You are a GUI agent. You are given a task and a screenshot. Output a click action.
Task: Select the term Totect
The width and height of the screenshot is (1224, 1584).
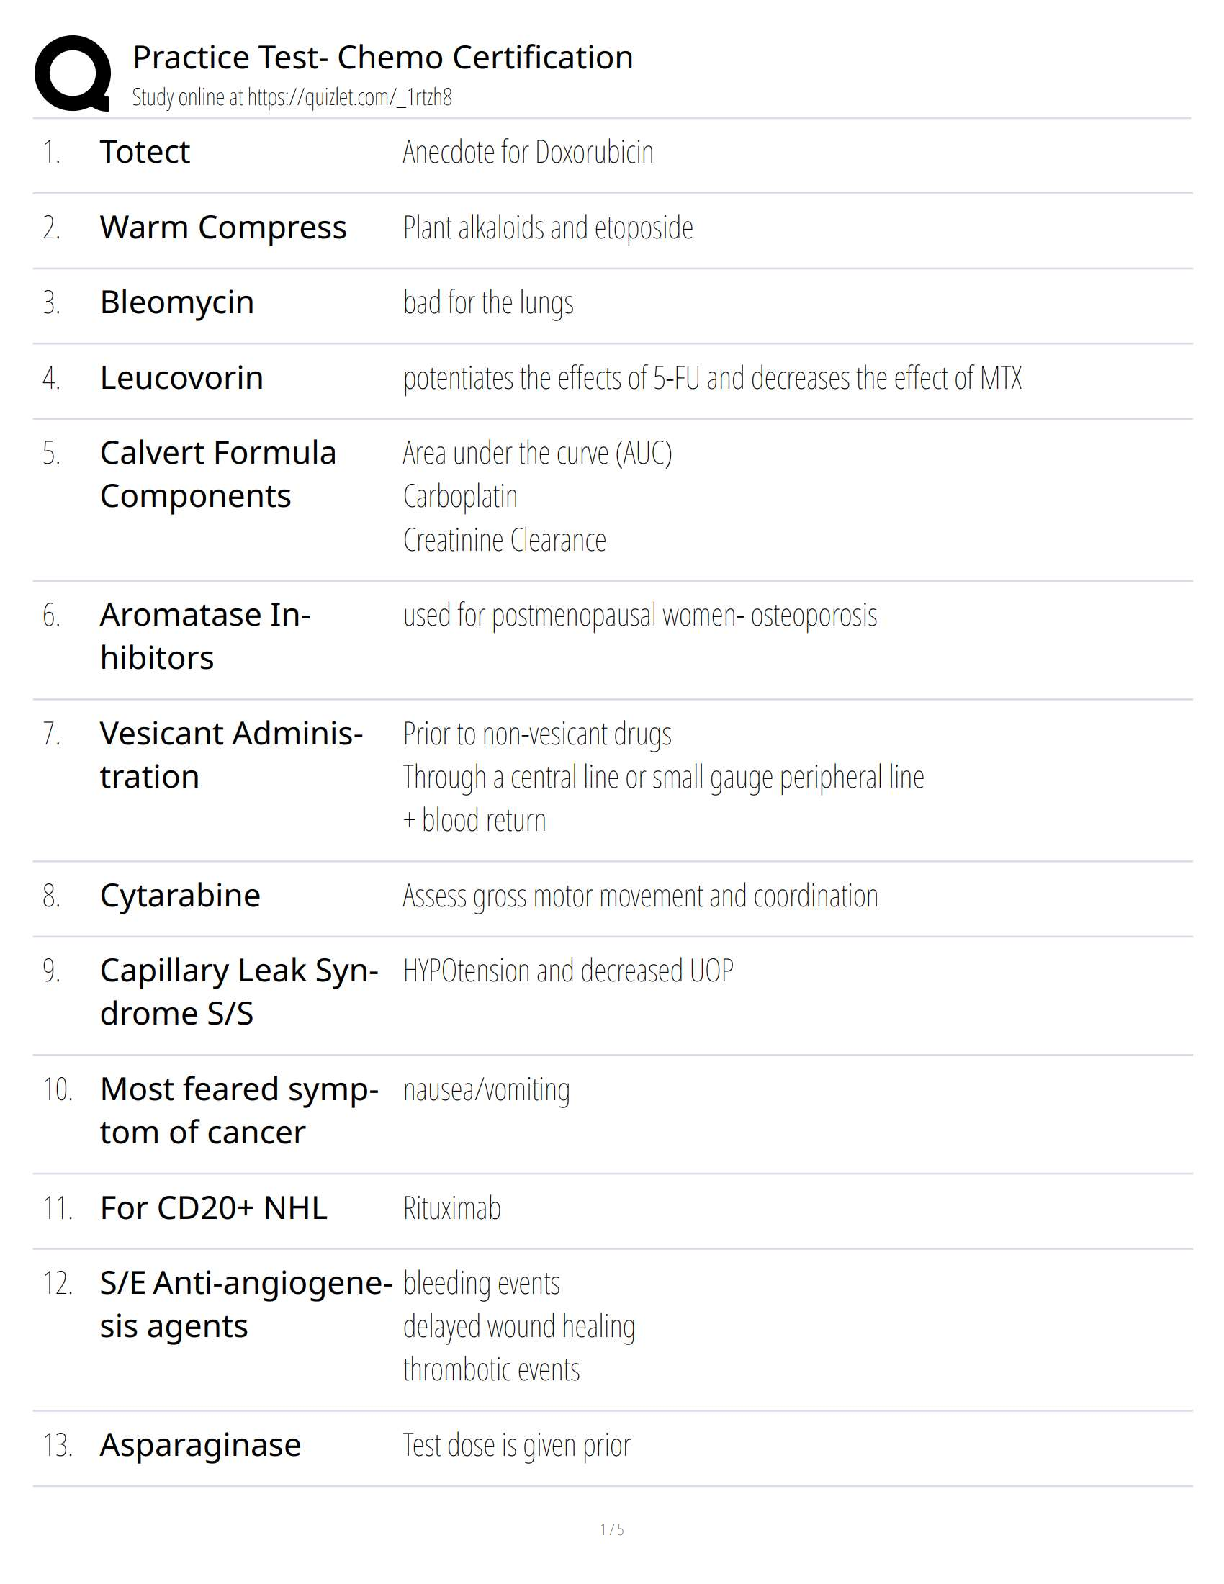coord(145,152)
